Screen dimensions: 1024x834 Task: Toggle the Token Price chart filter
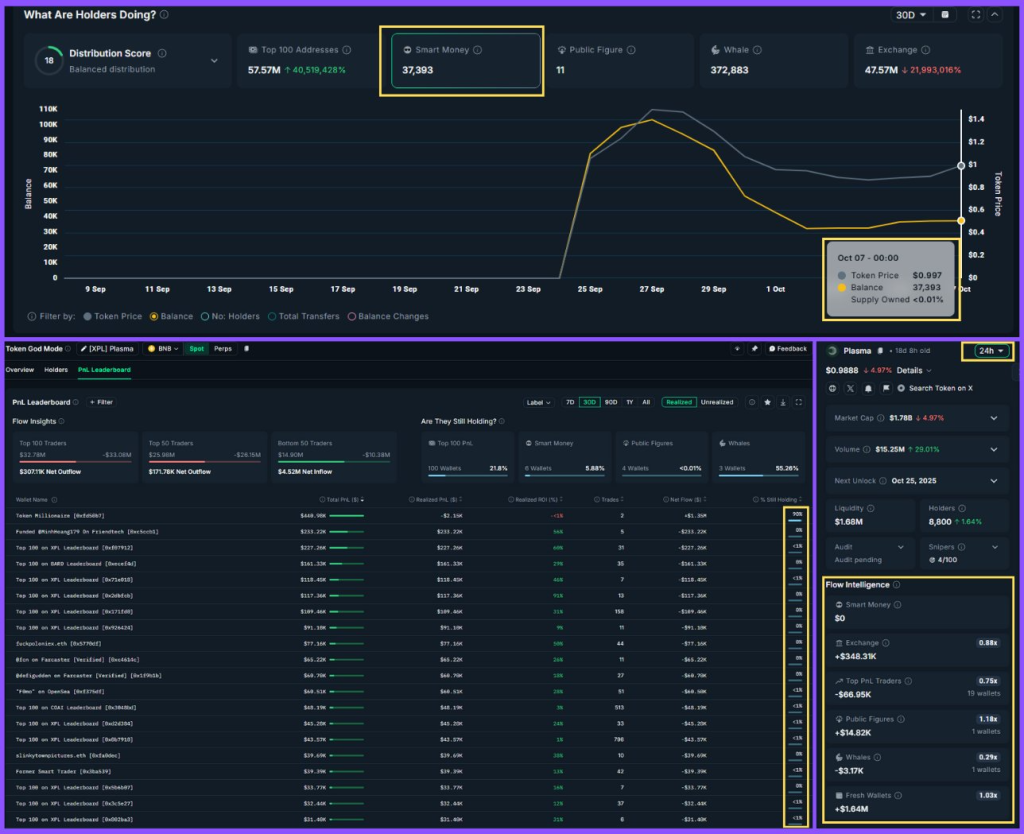pos(112,316)
